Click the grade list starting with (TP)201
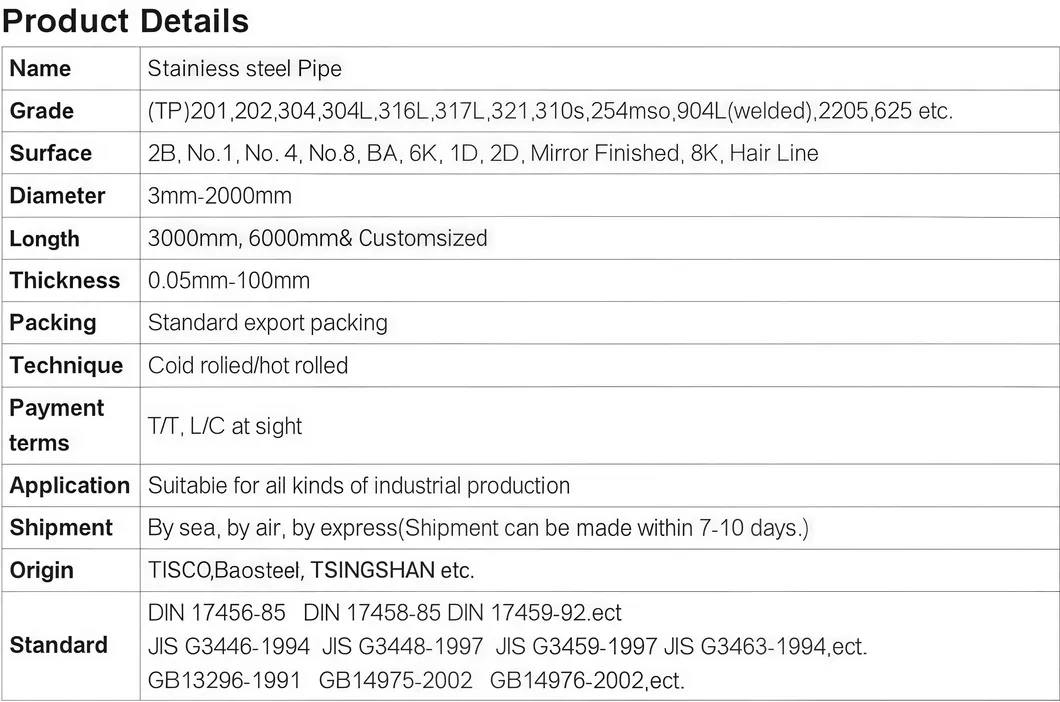The width and height of the screenshot is (1060, 702). click(x=550, y=111)
